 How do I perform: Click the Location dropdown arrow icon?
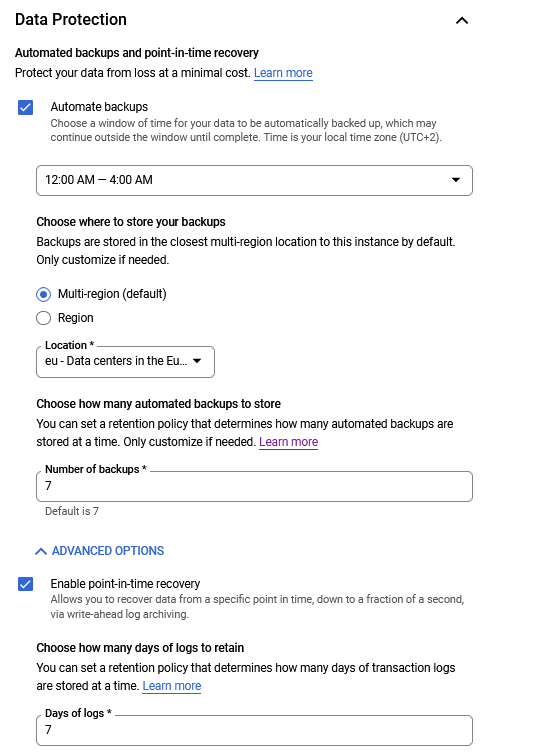pos(197,361)
